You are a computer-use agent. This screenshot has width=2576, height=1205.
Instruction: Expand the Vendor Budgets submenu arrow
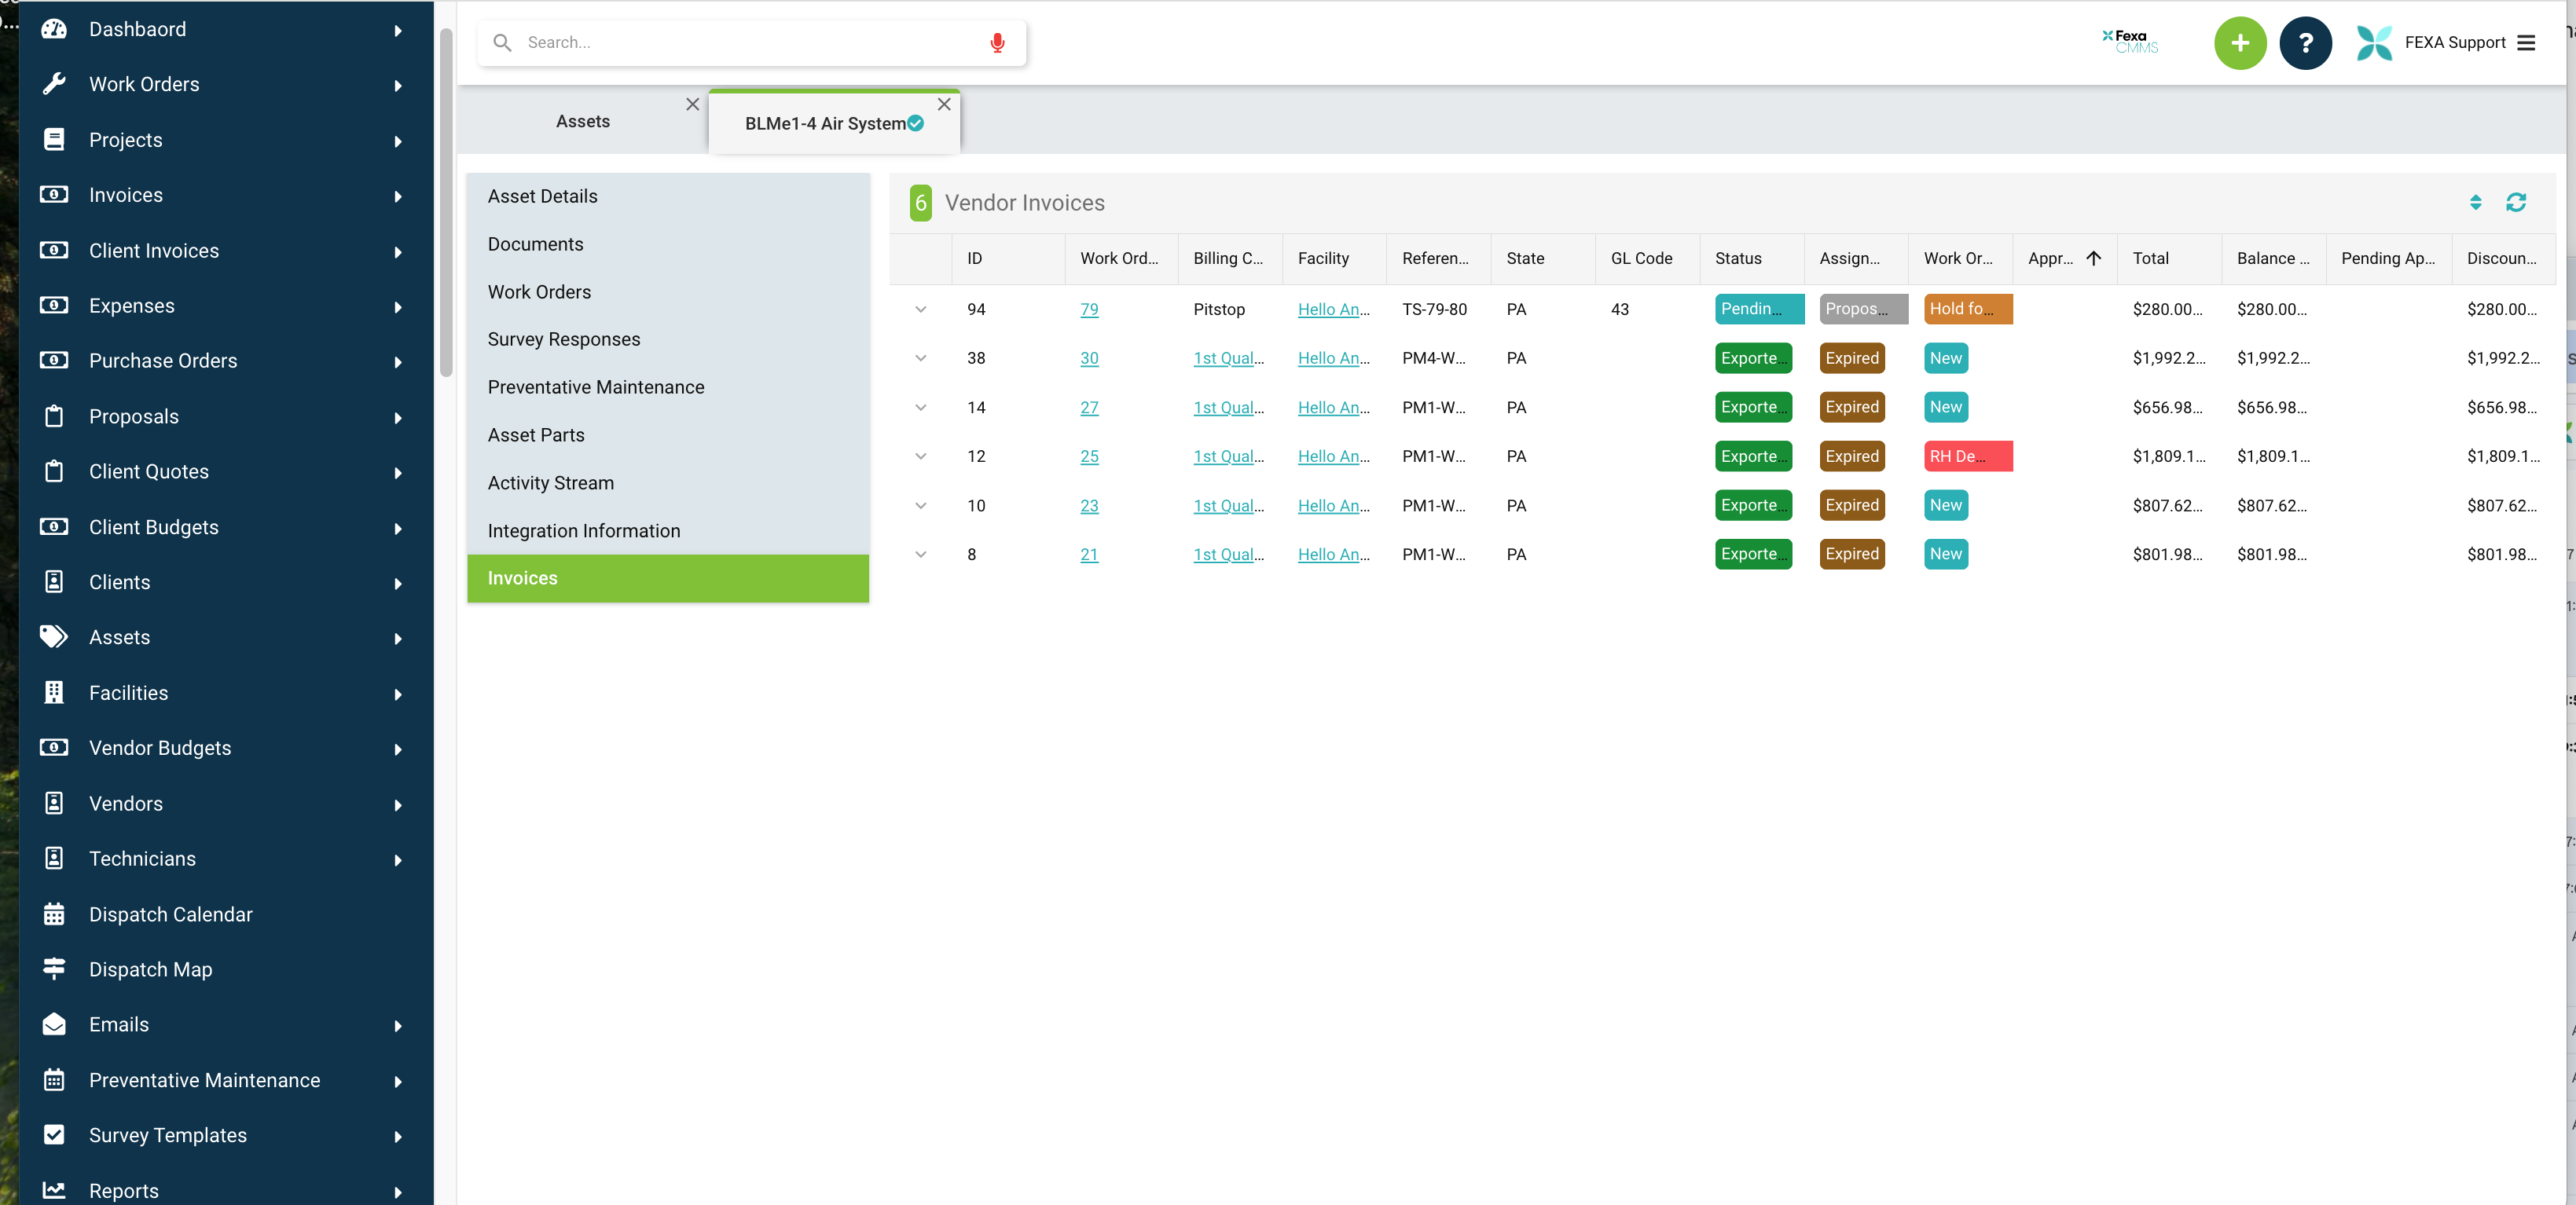tap(398, 749)
